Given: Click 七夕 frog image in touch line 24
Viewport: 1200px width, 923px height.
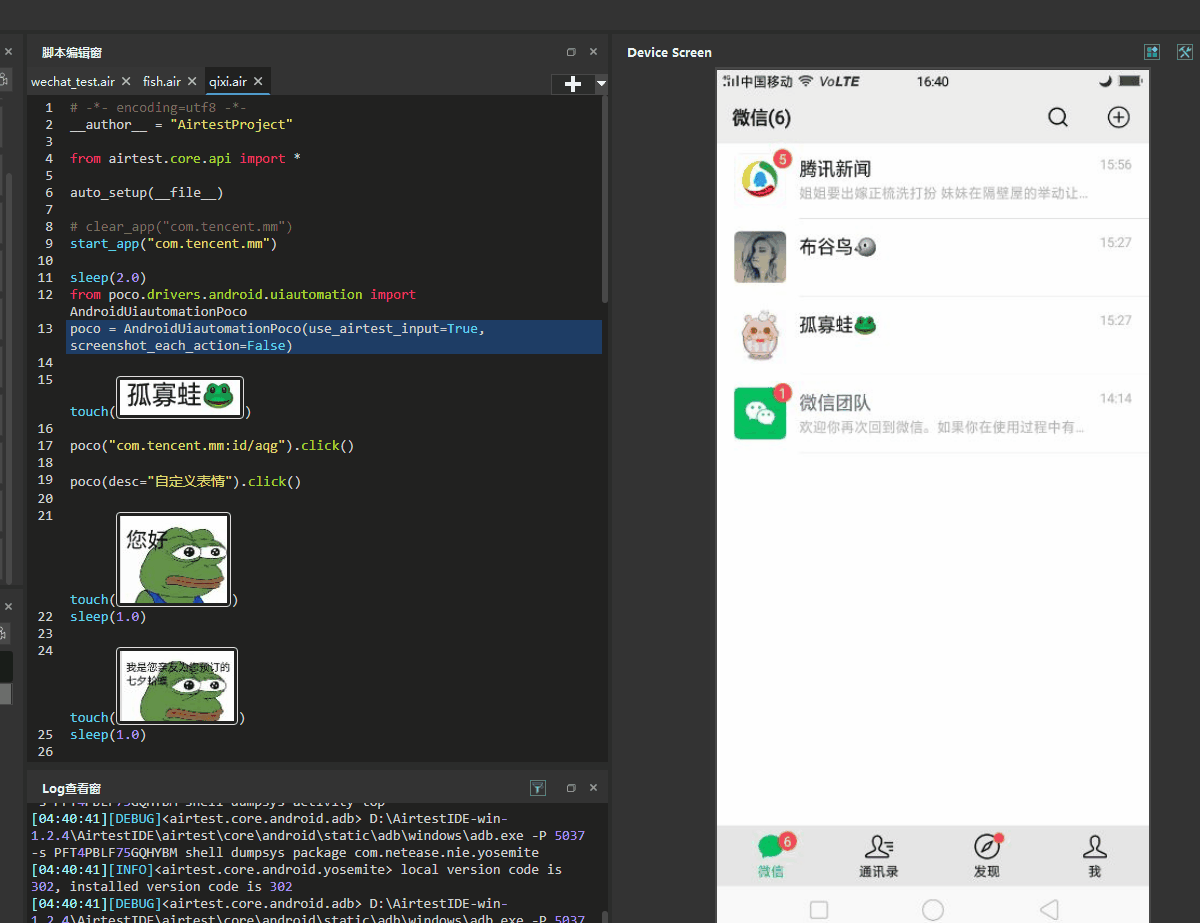Looking at the screenshot, I should pos(177,685).
